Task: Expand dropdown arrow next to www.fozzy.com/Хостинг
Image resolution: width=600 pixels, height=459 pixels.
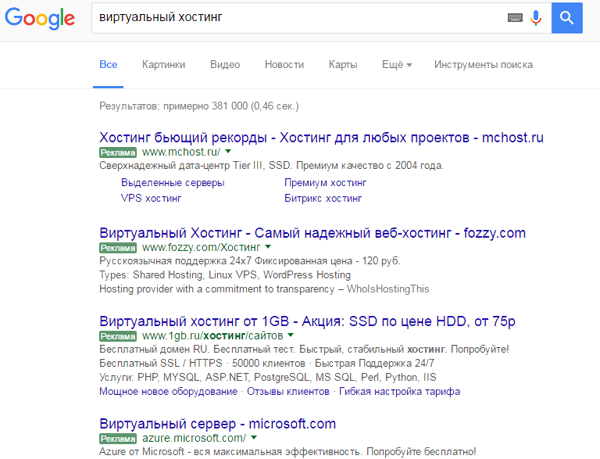Action: coord(268,247)
